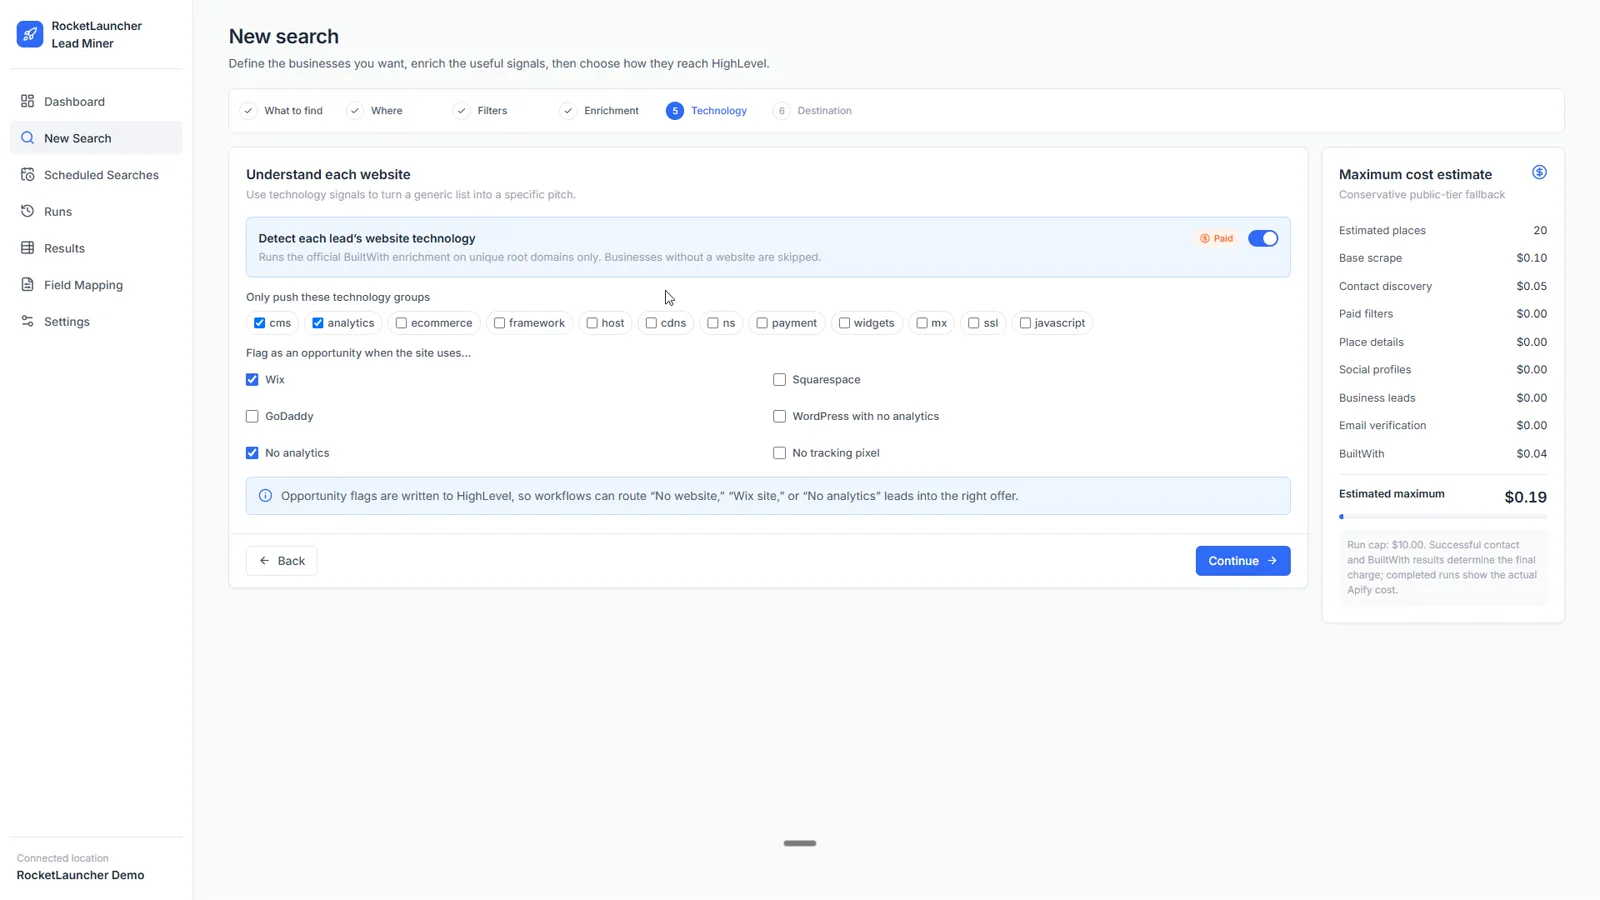Screen dimensions: 1600x900
Task: Check the ssl technology group
Action: click(974, 323)
